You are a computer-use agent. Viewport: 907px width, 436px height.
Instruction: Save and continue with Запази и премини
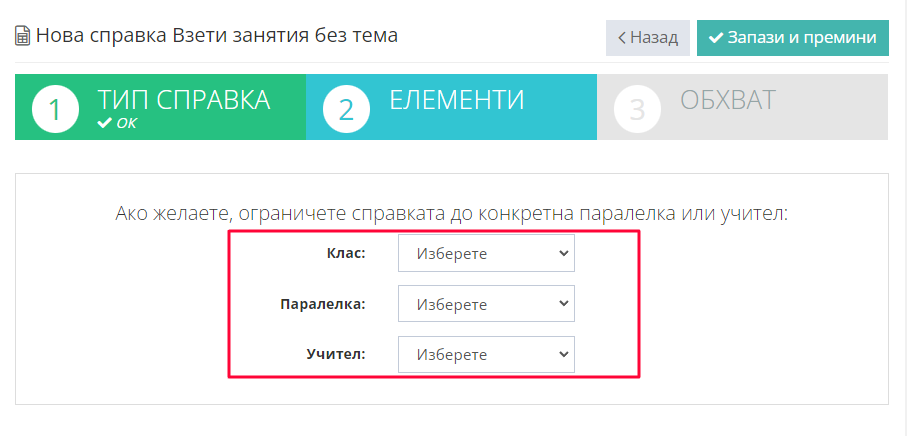pos(792,38)
